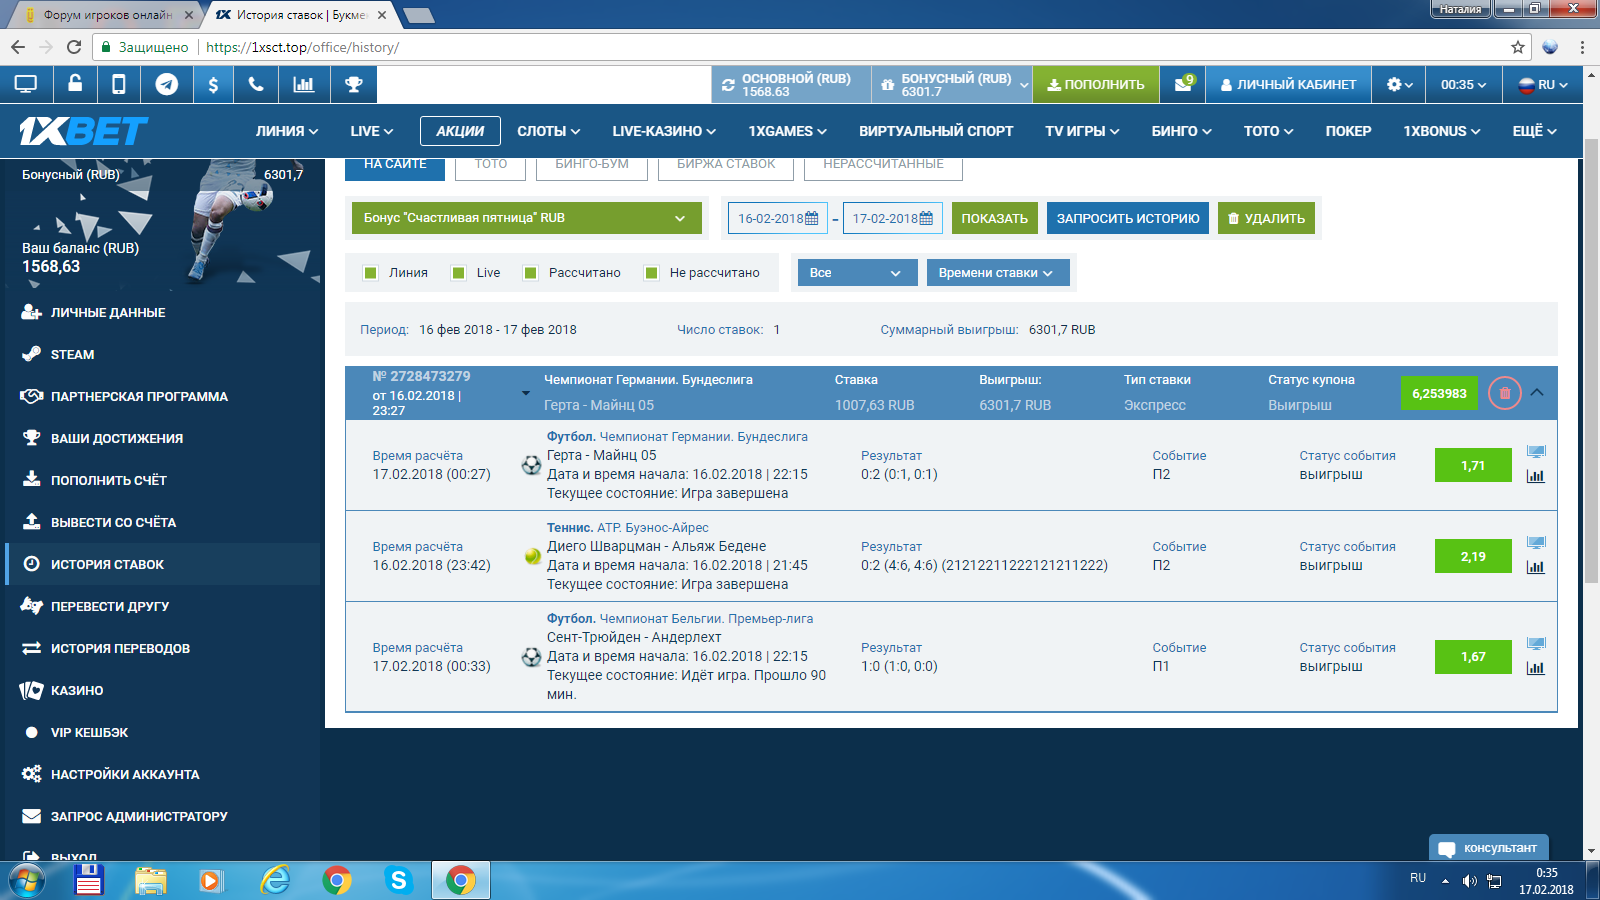Open ВИРТУАЛЬНЫЙ СПОРТ in the main menu
1600x900 pixels.
pos(936,131)
